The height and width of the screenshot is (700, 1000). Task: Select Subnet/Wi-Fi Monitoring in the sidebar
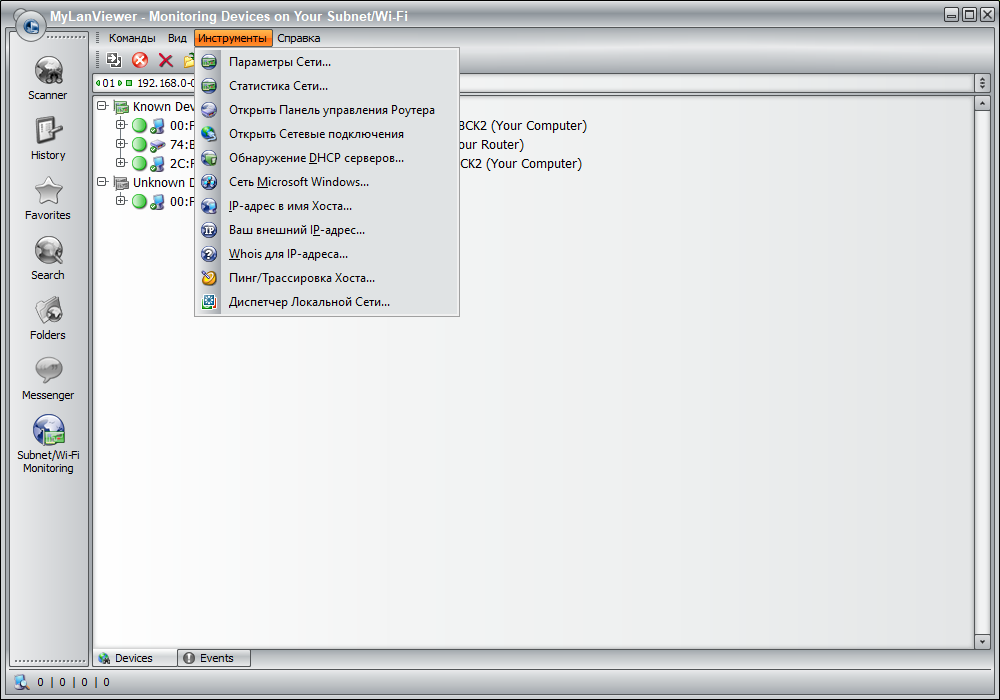tap(48, 444)
